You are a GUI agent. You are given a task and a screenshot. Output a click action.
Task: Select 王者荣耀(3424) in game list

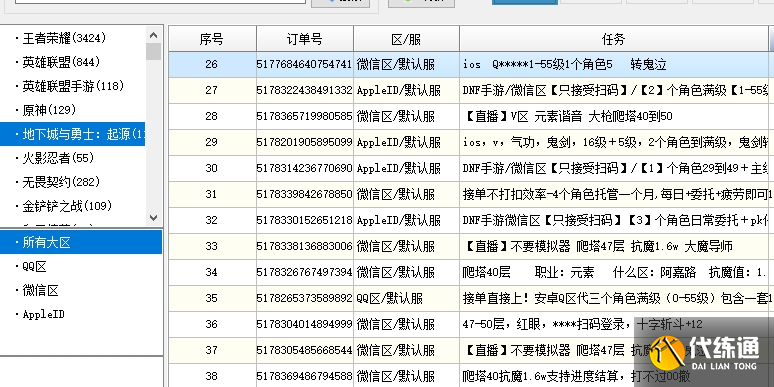tap(64, 38)
